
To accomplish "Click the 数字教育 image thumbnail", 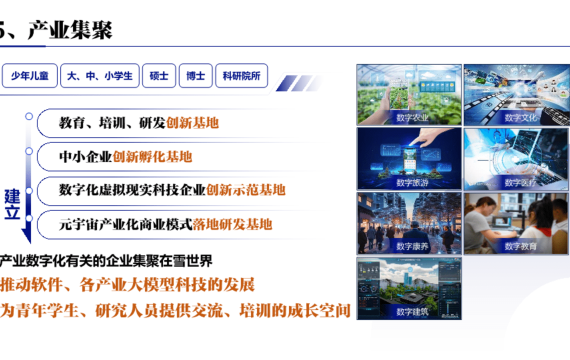I will [517, 223].
